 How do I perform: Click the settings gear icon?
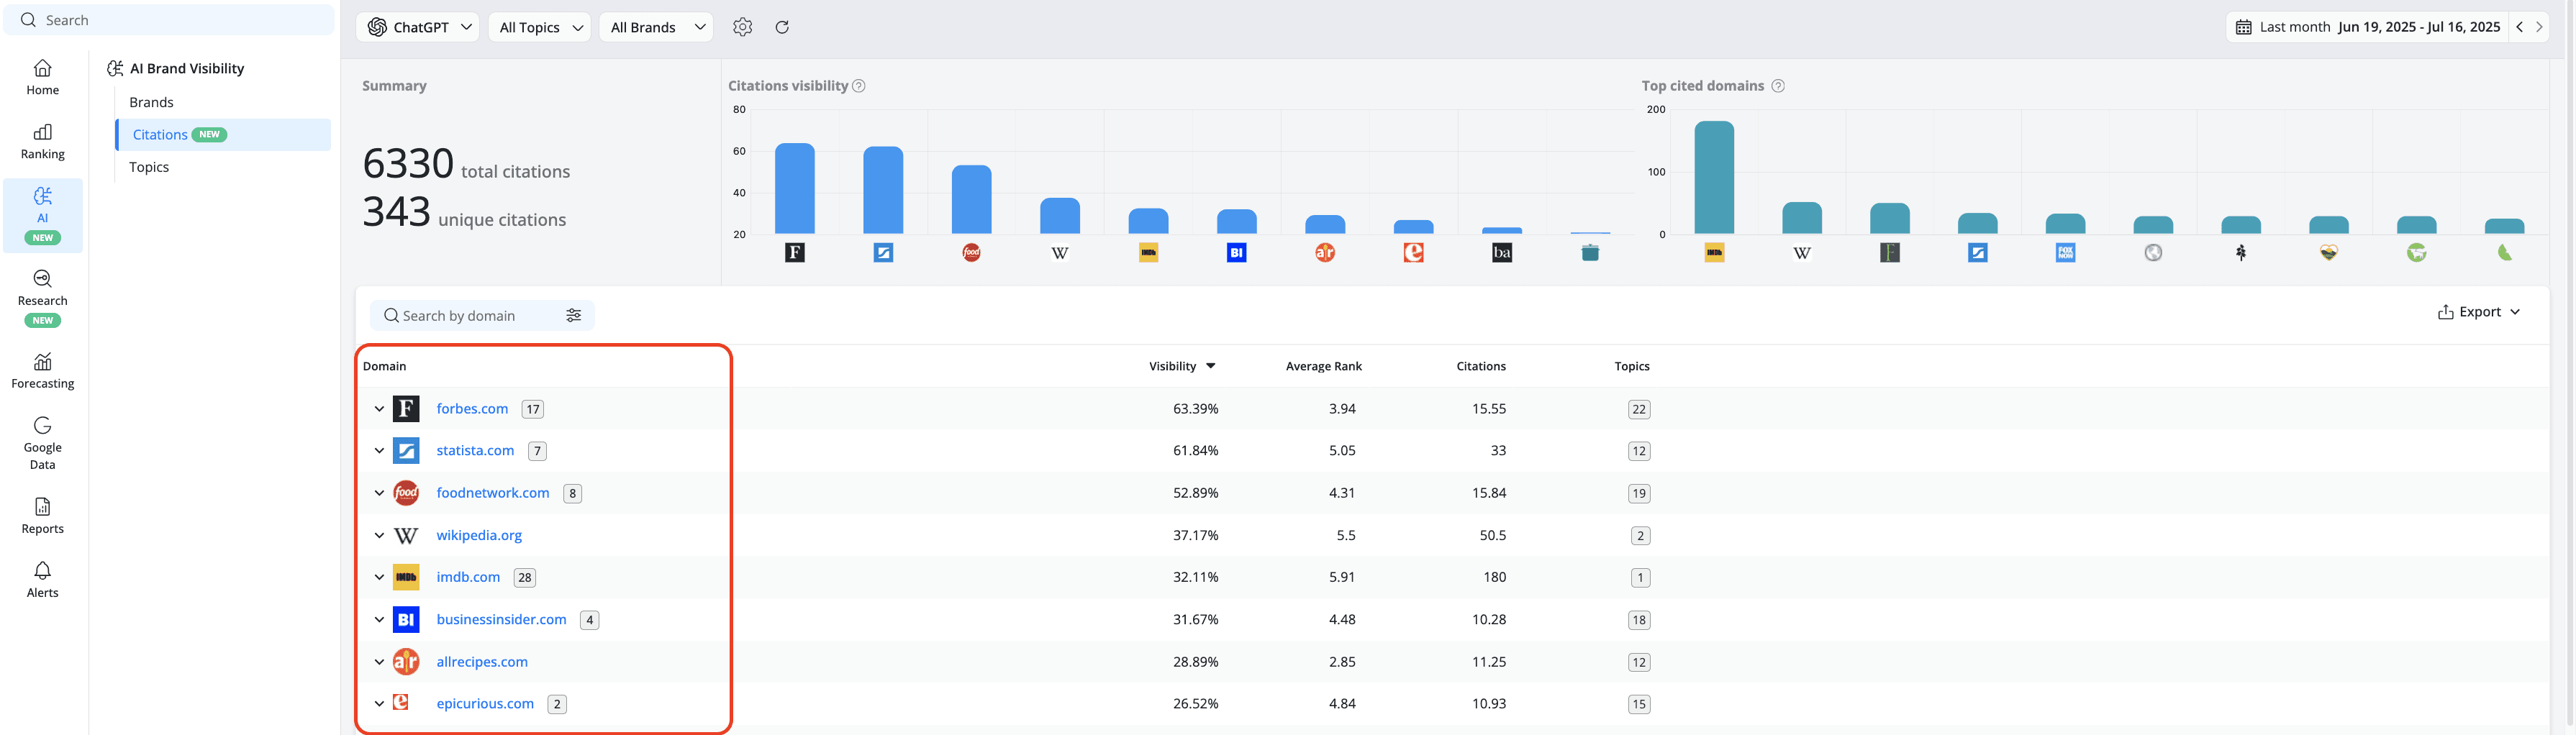742,27
